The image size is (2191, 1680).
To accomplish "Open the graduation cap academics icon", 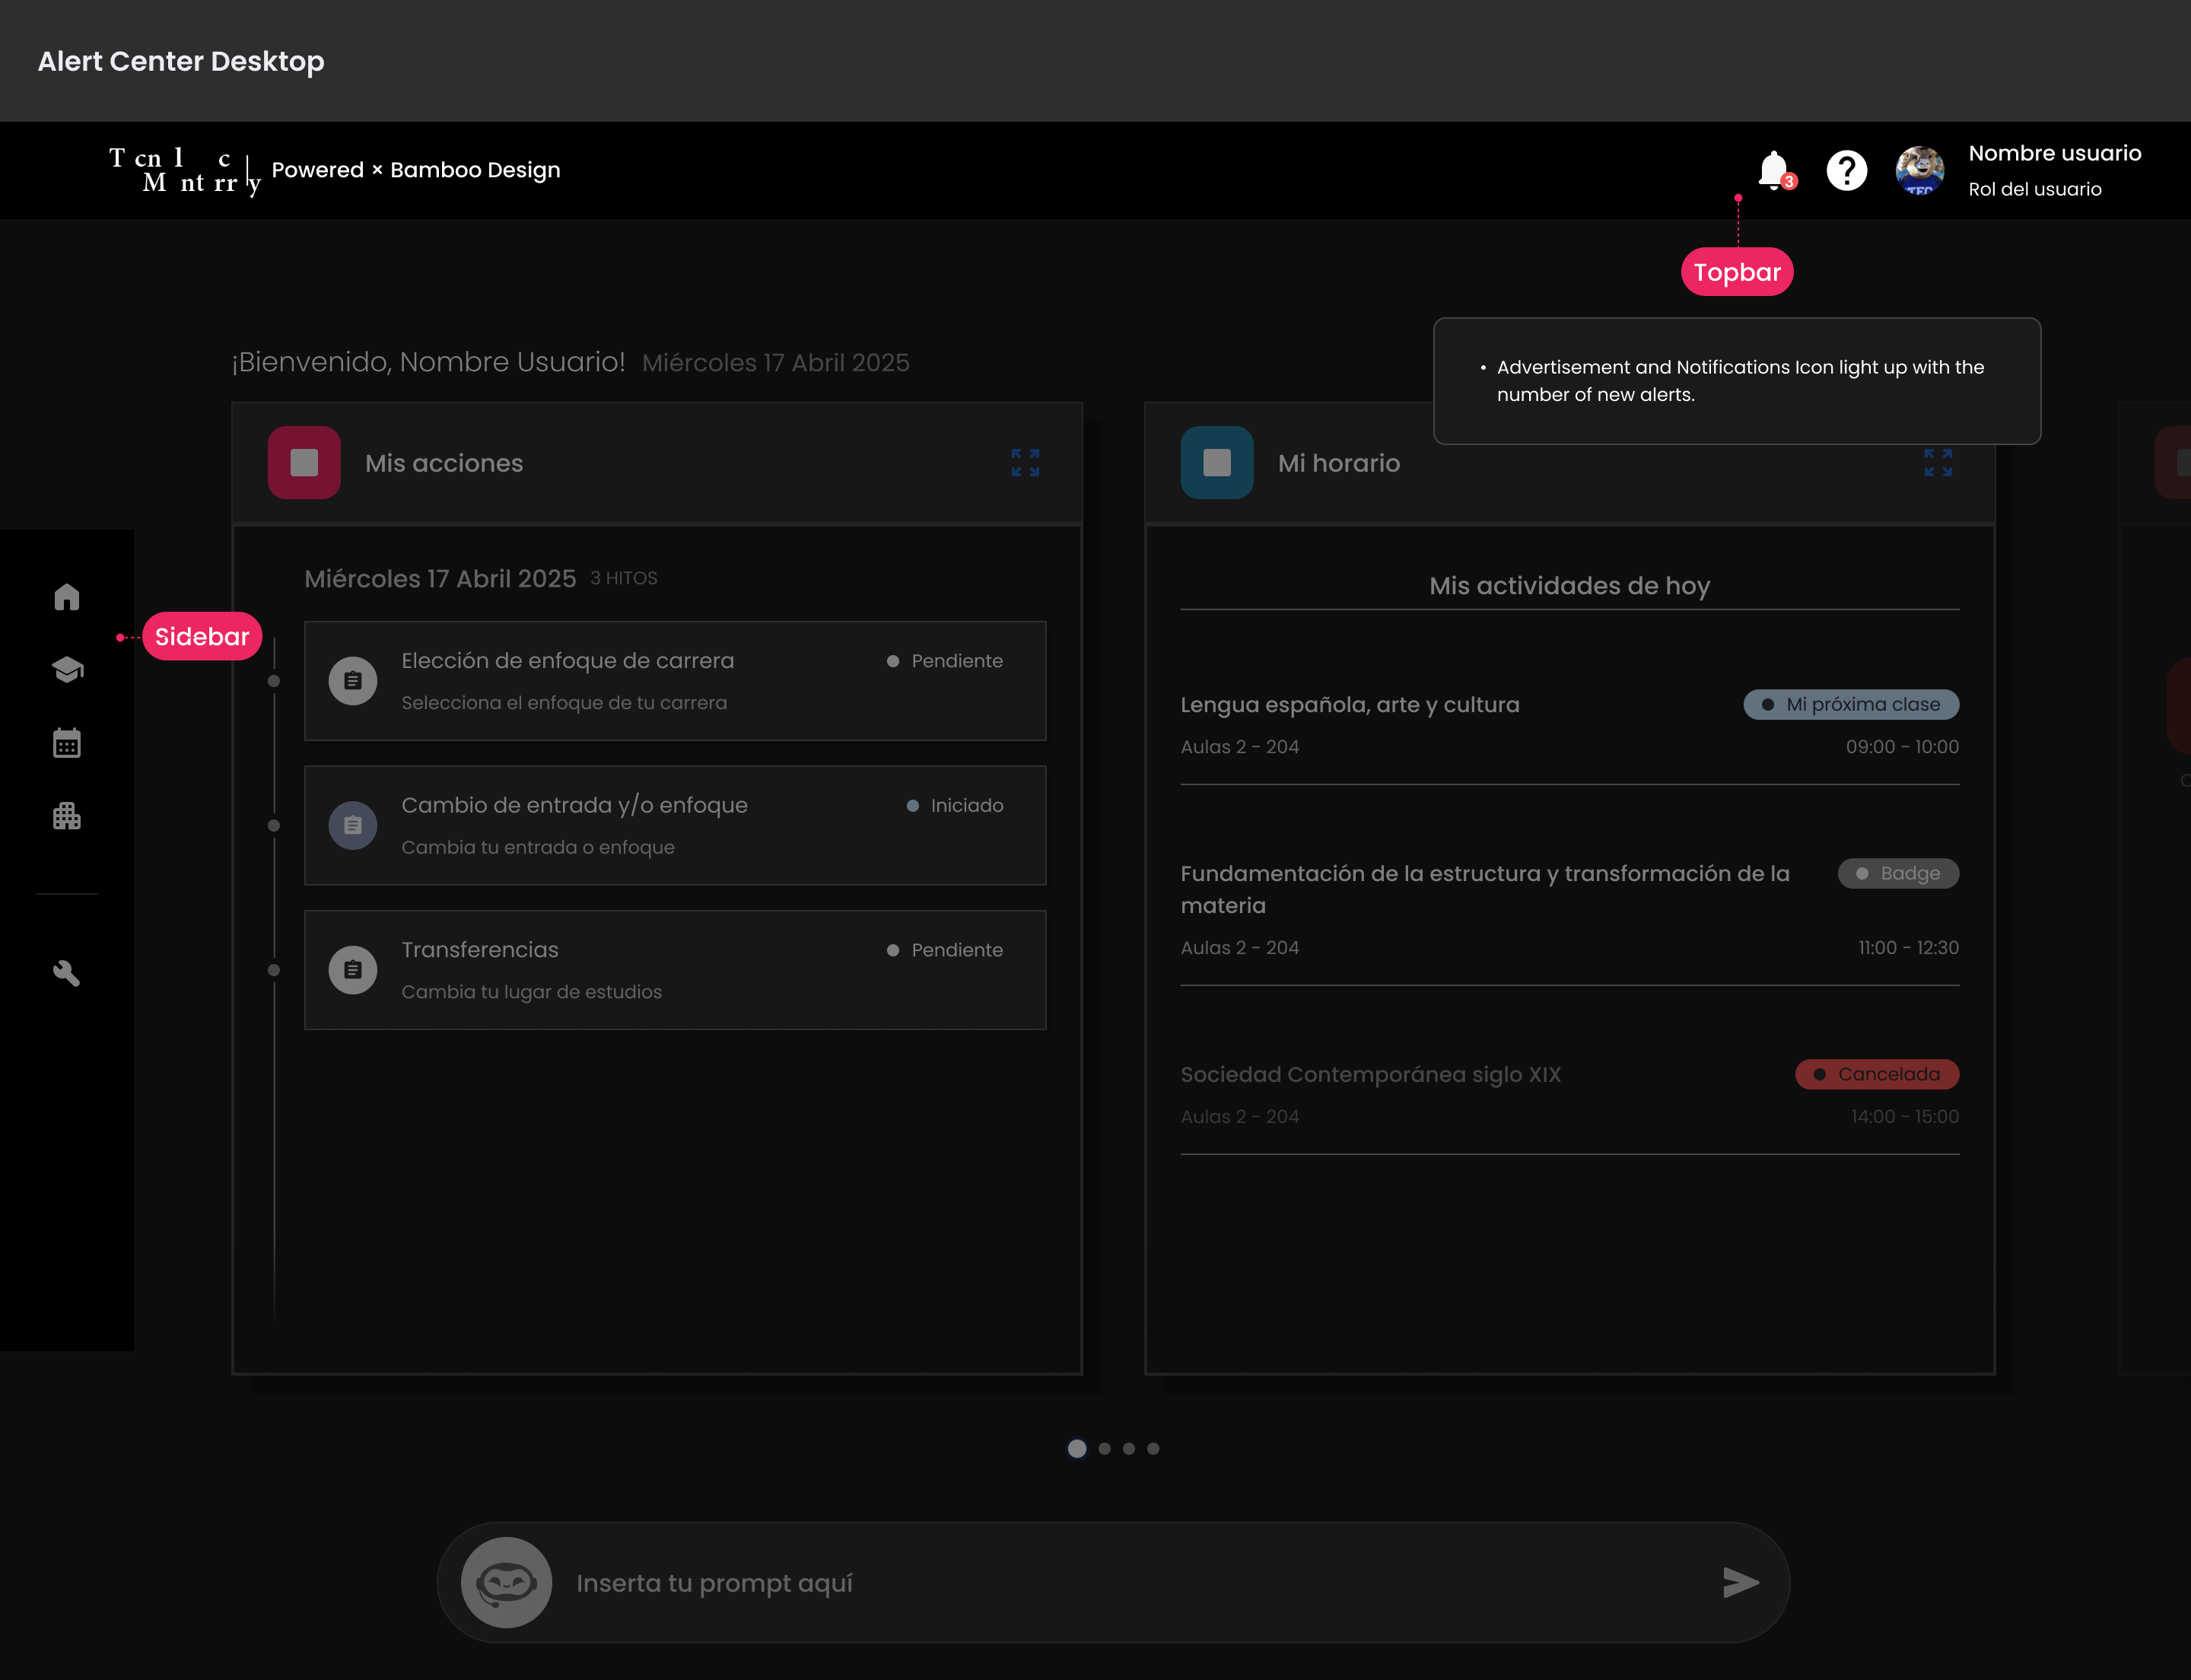I will tap(67, 670).
